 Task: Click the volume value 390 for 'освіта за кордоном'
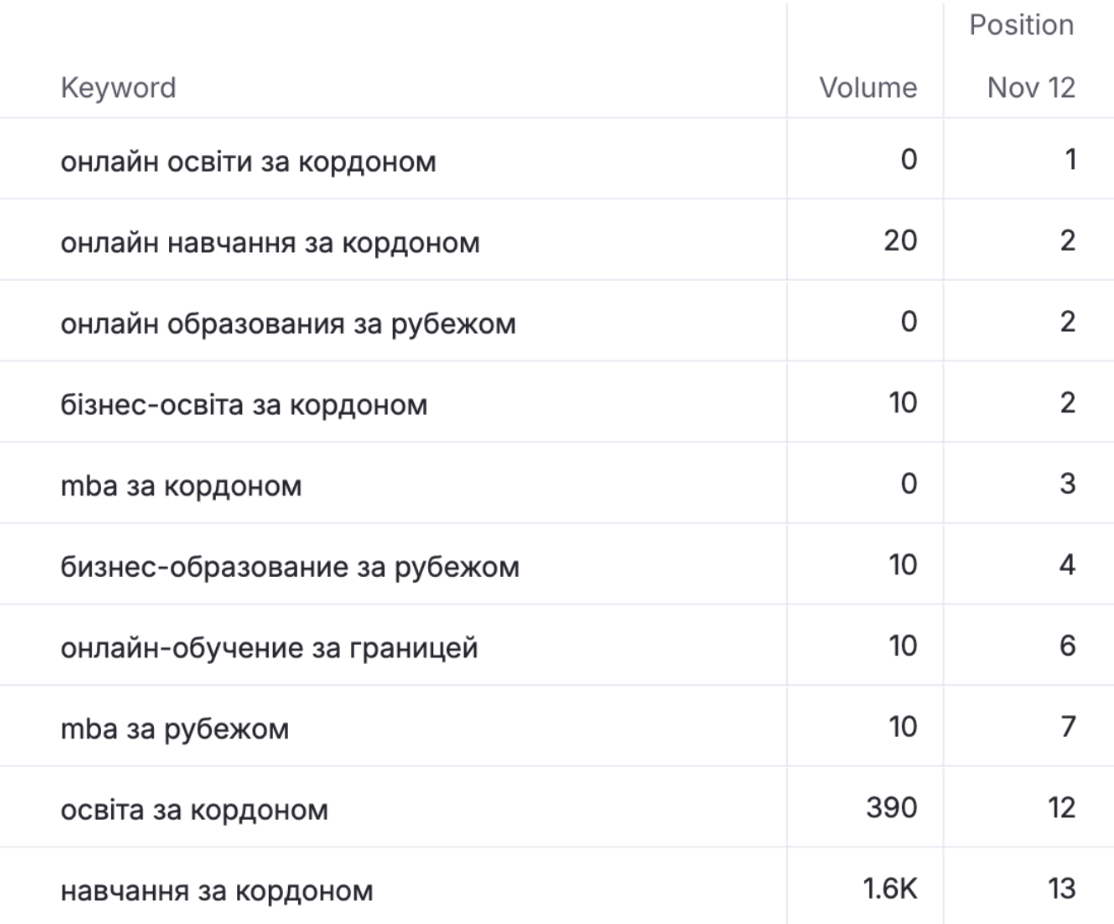click(x=887, y=806)
